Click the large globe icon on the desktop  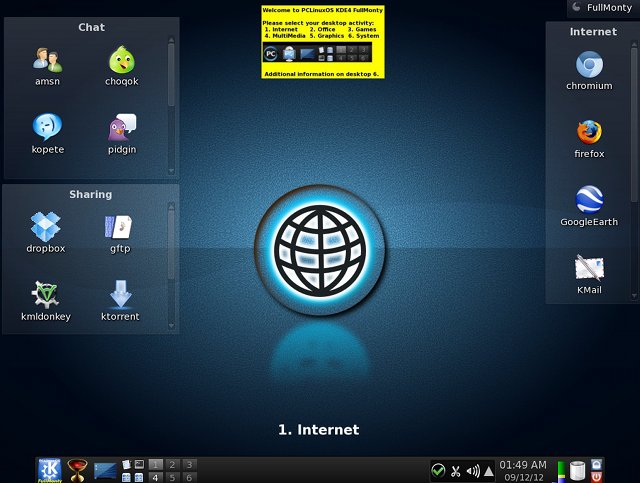(x=320, y=250)
